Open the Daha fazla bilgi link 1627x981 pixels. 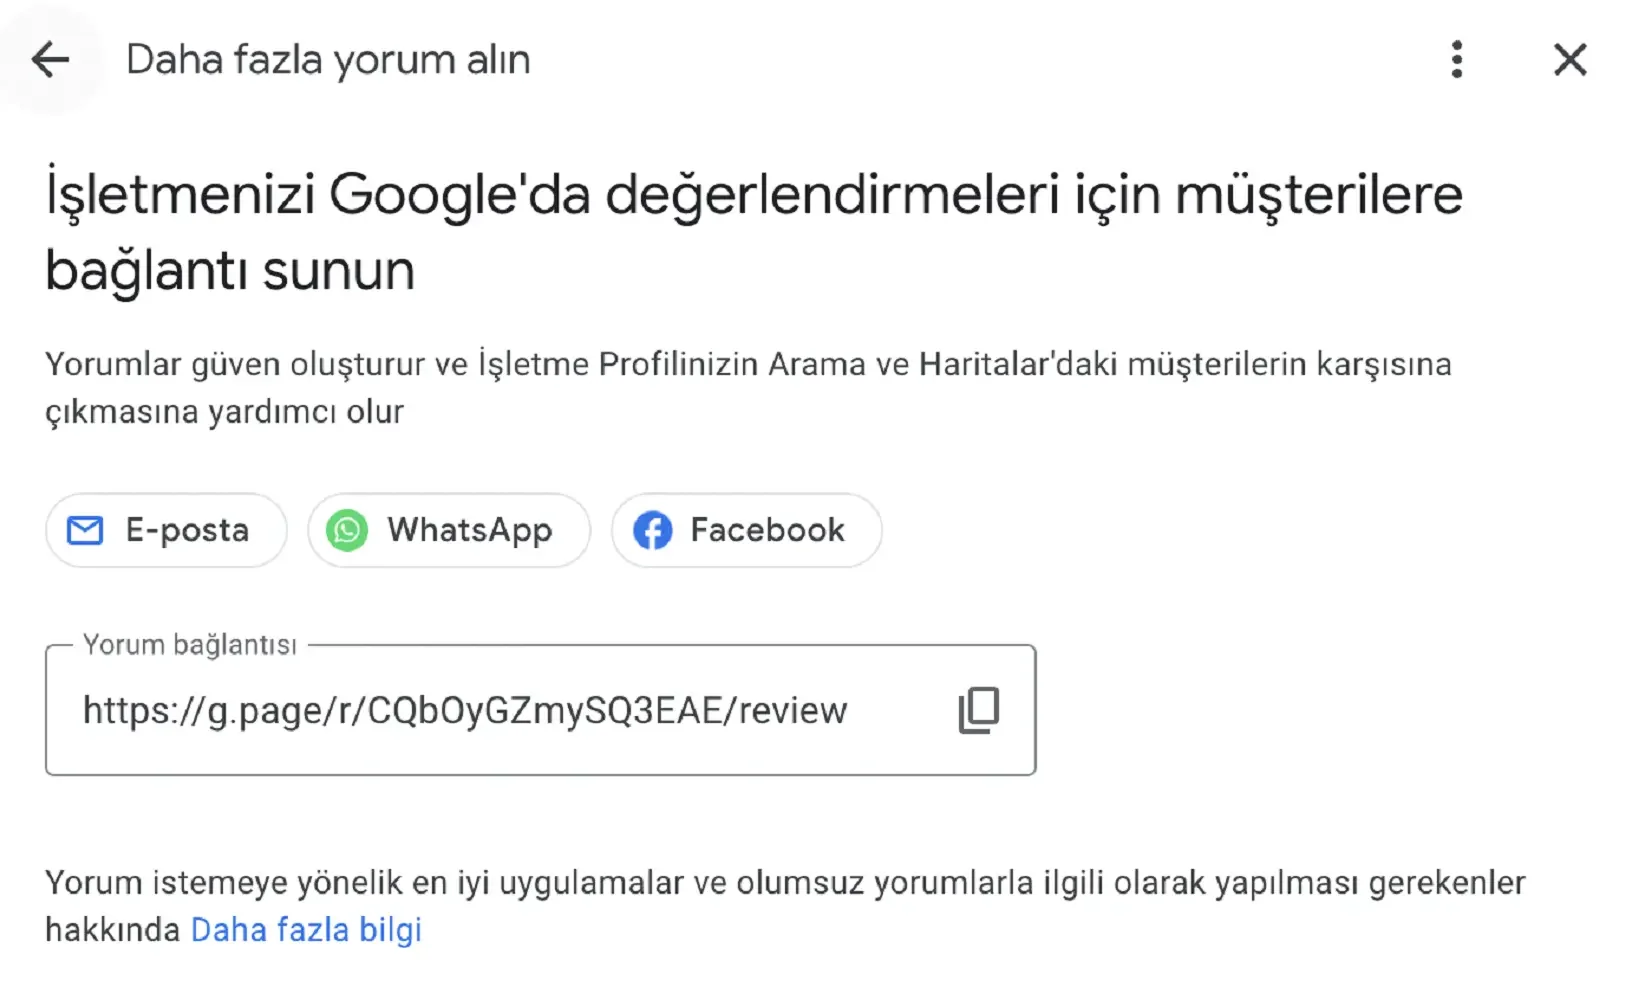[x=306, y=930]
